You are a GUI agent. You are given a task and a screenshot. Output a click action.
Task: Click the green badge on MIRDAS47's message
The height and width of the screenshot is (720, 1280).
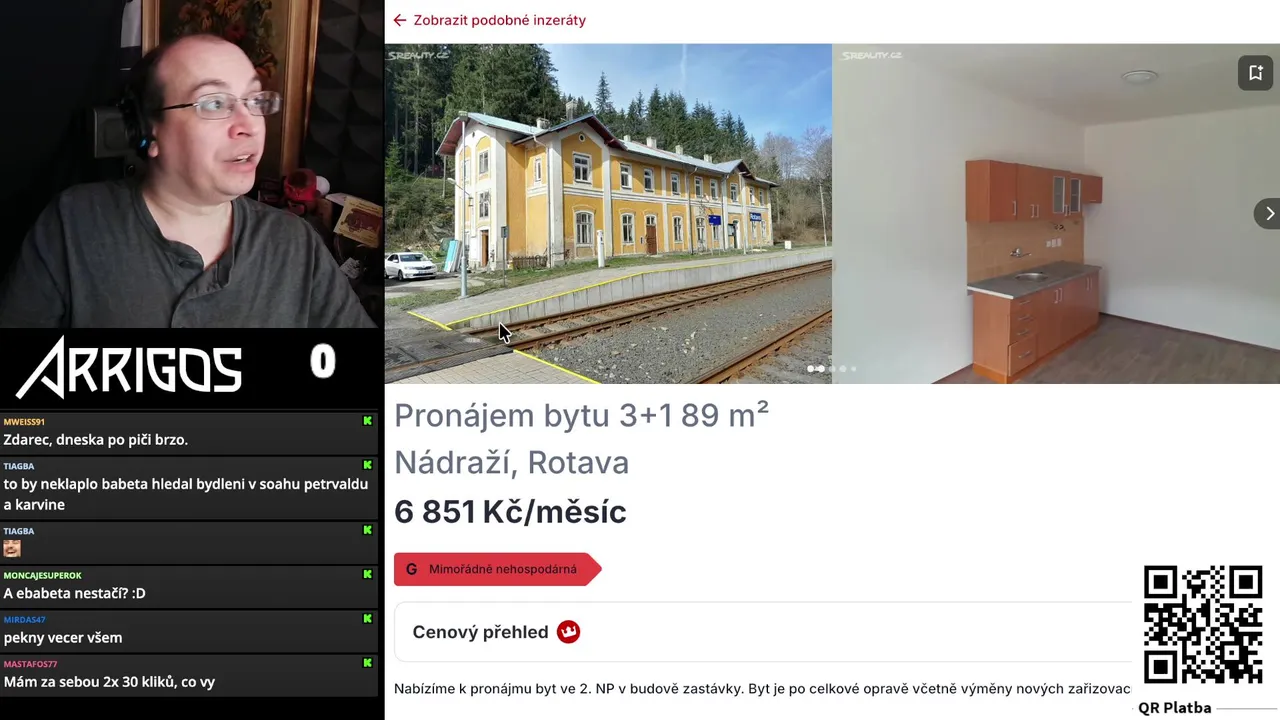368,619
